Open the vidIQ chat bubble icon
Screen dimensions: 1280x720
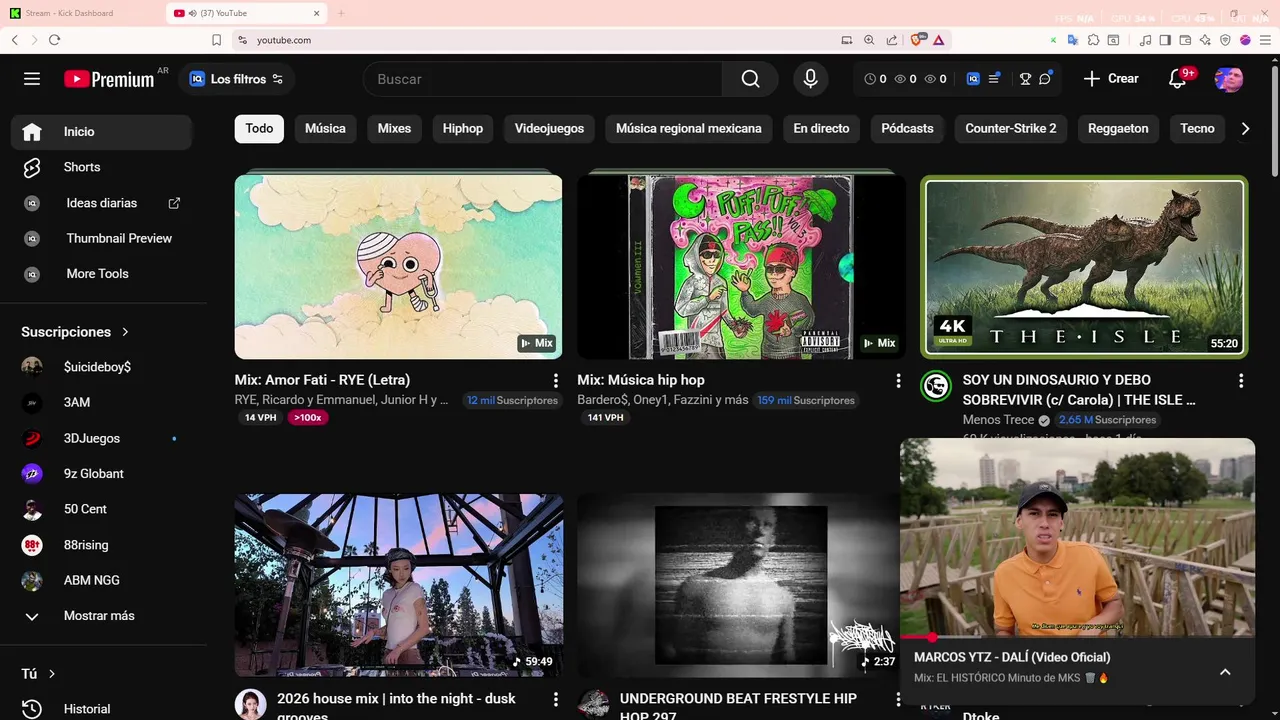click(x=1045, y=79)
